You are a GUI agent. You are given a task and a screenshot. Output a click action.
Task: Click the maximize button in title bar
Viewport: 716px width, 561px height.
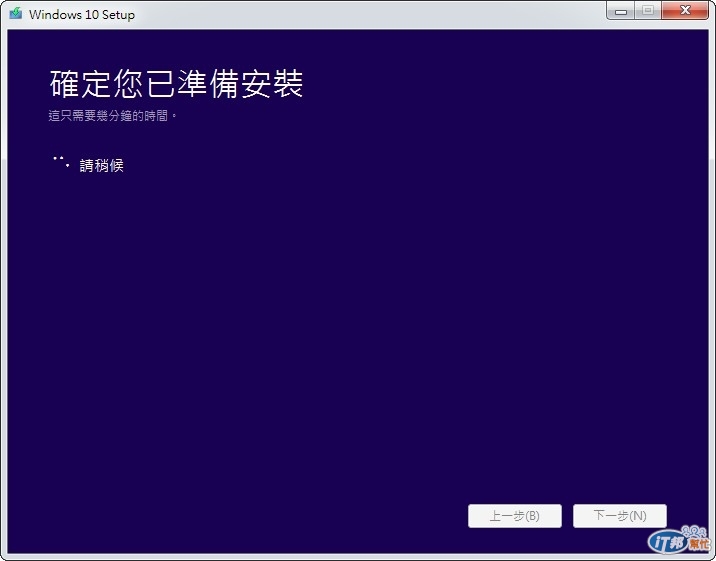(x=648, y=11)
